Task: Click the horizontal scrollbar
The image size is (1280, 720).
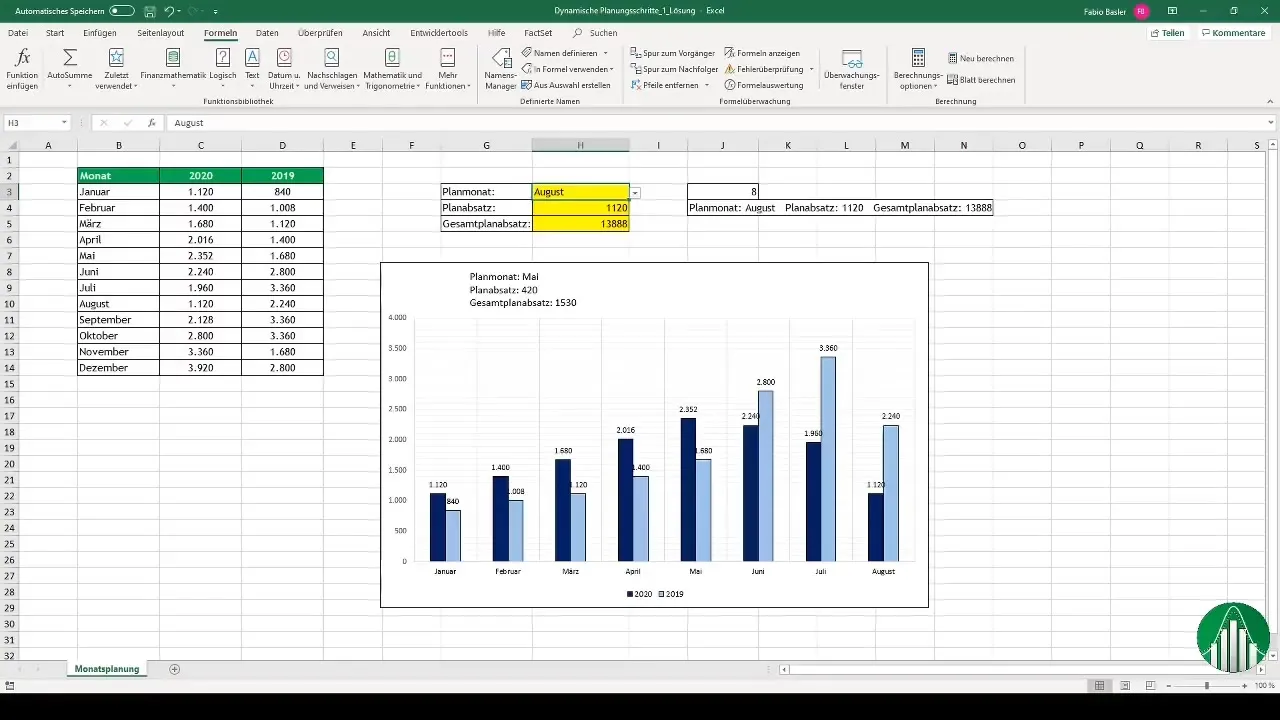Action: click(1022, 668)
